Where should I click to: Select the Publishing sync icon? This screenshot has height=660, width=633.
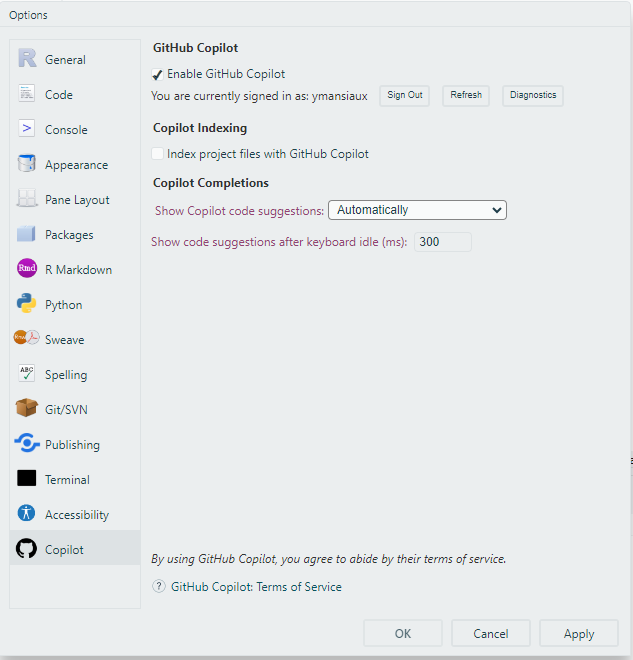tap(27, 443)
